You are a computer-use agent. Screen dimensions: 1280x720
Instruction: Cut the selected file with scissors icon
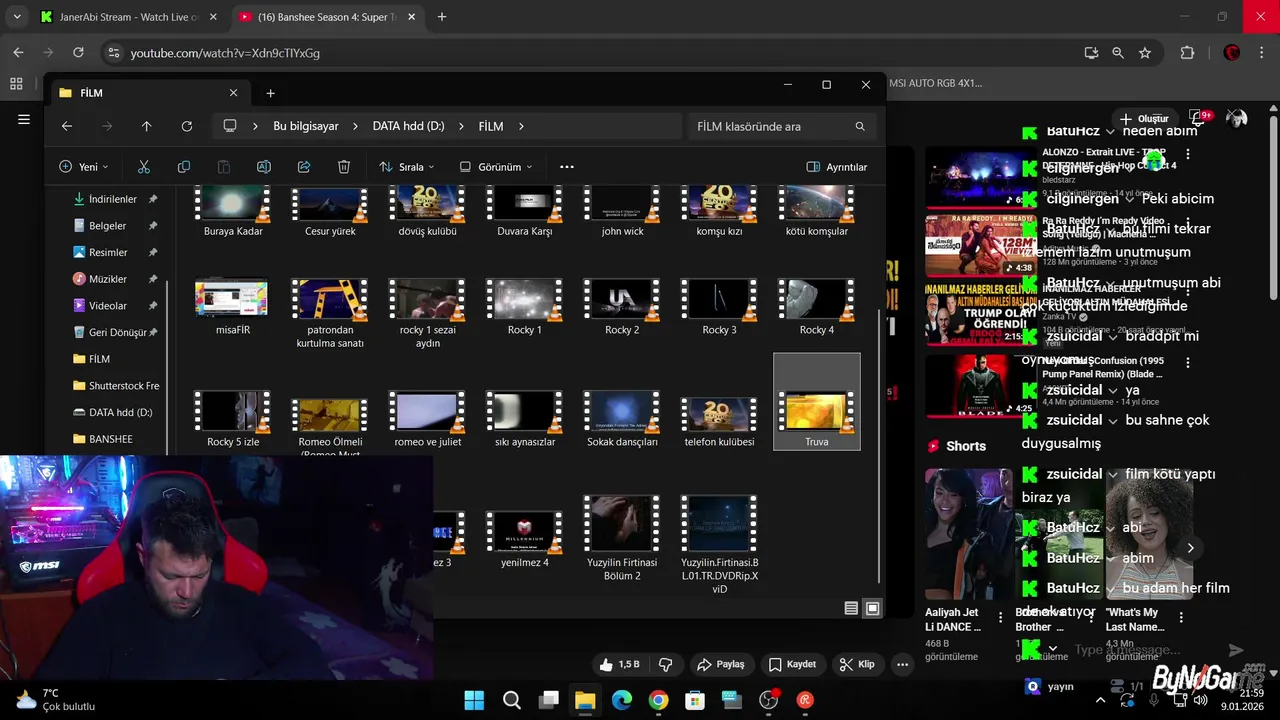click(x=144, y=167)
